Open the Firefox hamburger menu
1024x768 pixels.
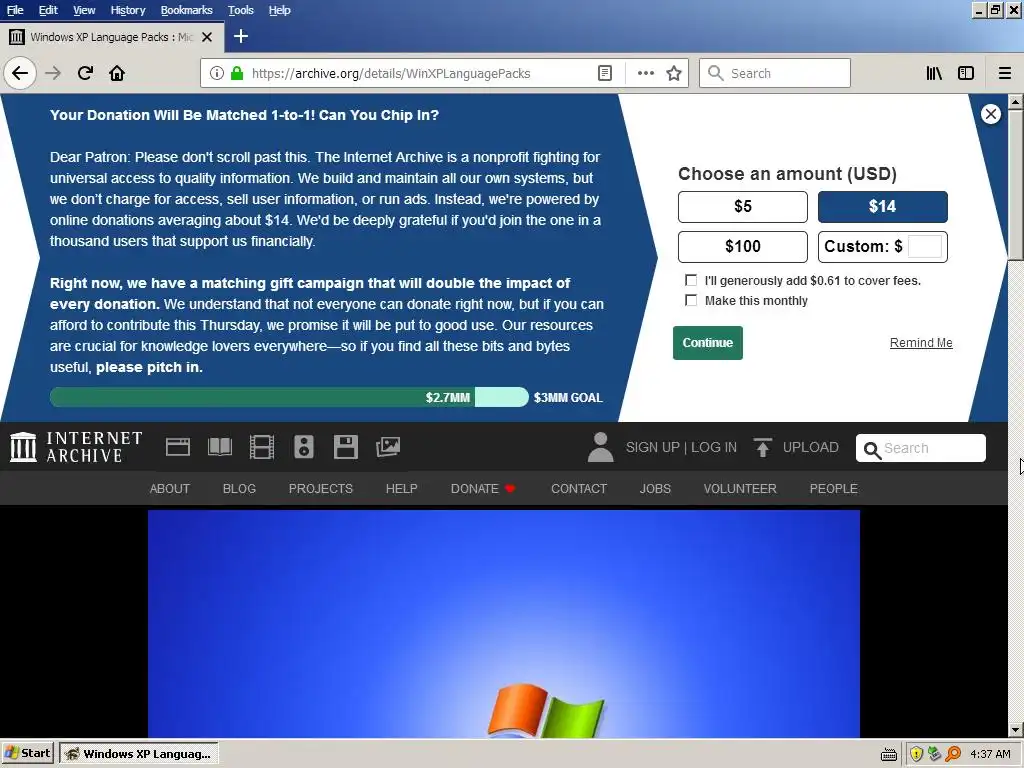[1004, 73]
